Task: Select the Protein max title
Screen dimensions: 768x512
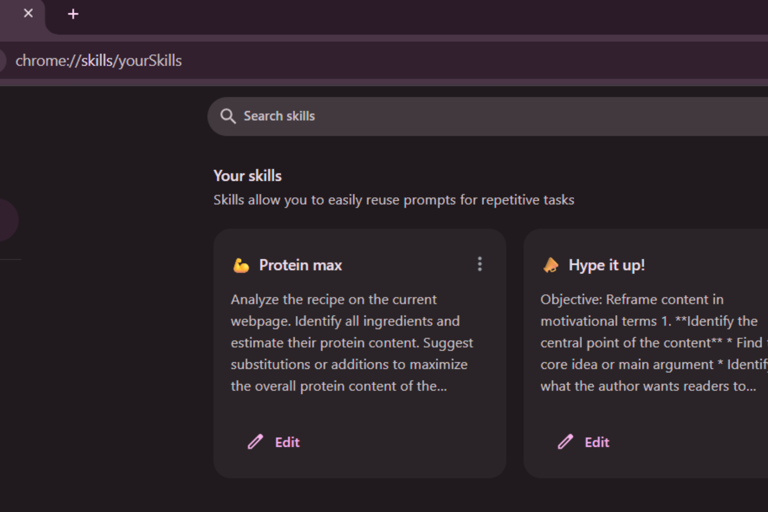Action: 300,265
